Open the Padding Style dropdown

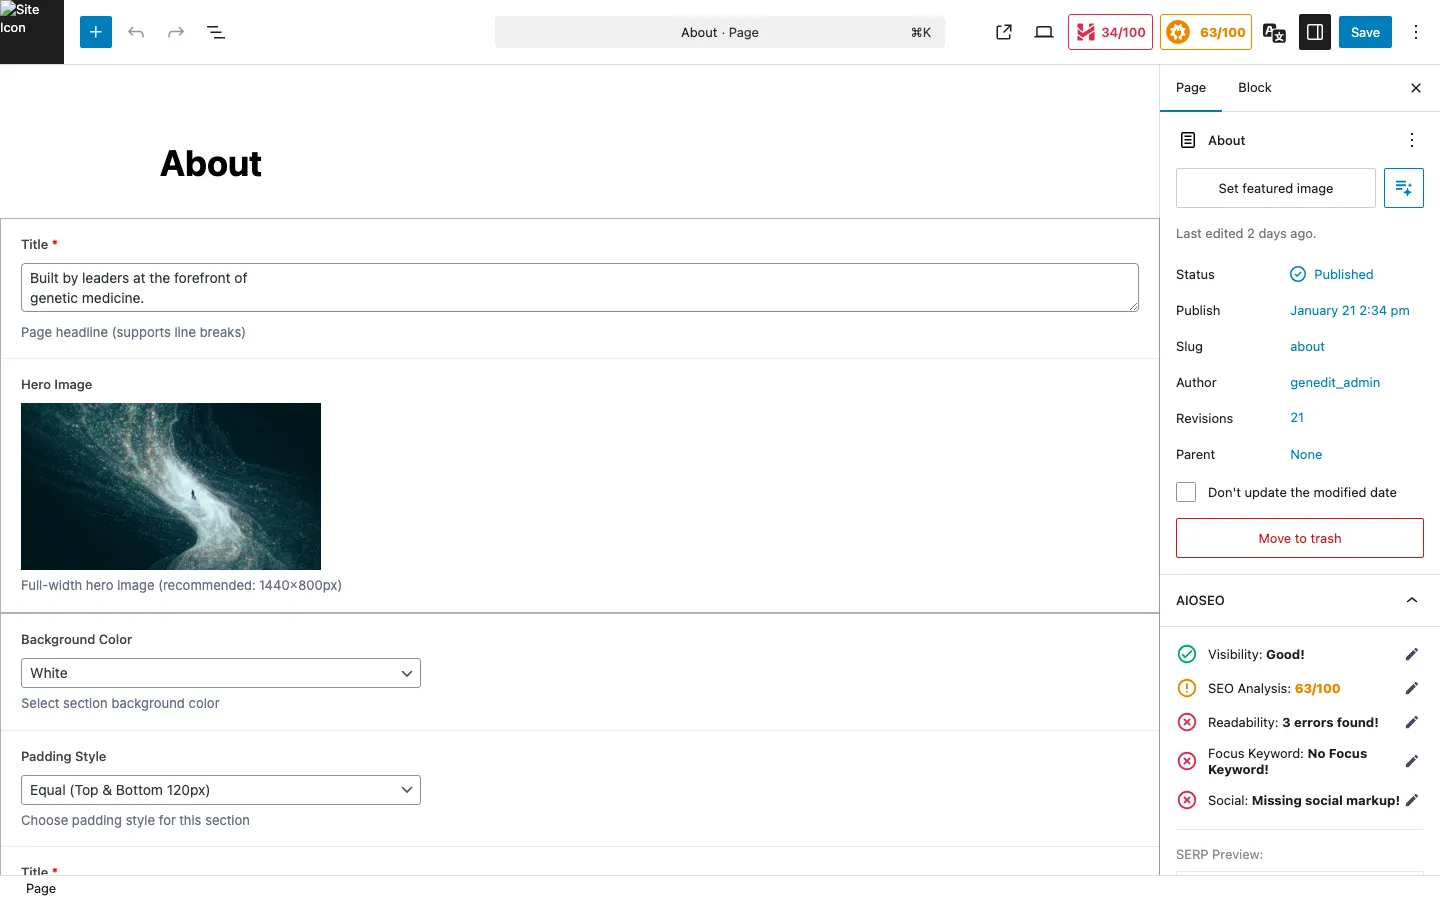[x=221, y=790]
